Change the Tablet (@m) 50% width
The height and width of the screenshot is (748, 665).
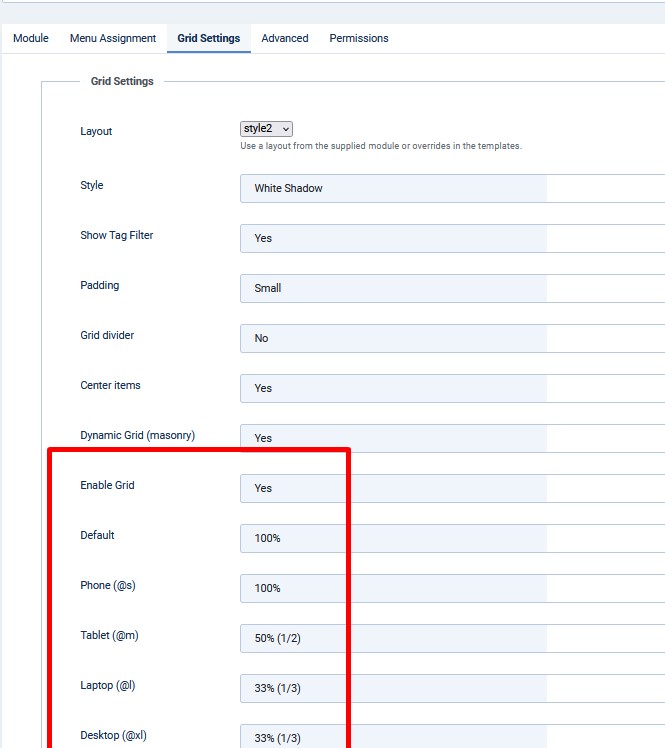452,639
